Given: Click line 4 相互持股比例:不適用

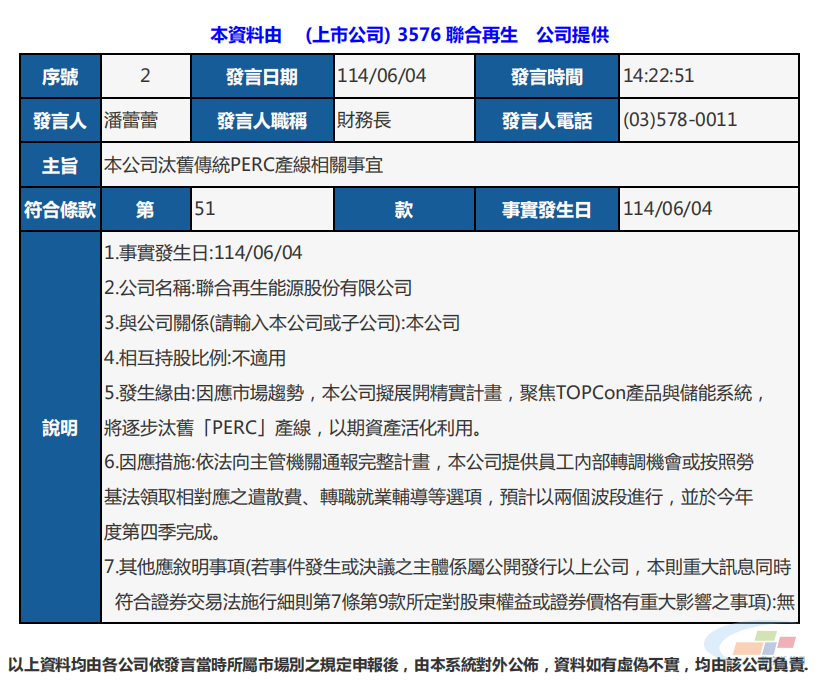Looking at the screenshot, I should point(195,358).
